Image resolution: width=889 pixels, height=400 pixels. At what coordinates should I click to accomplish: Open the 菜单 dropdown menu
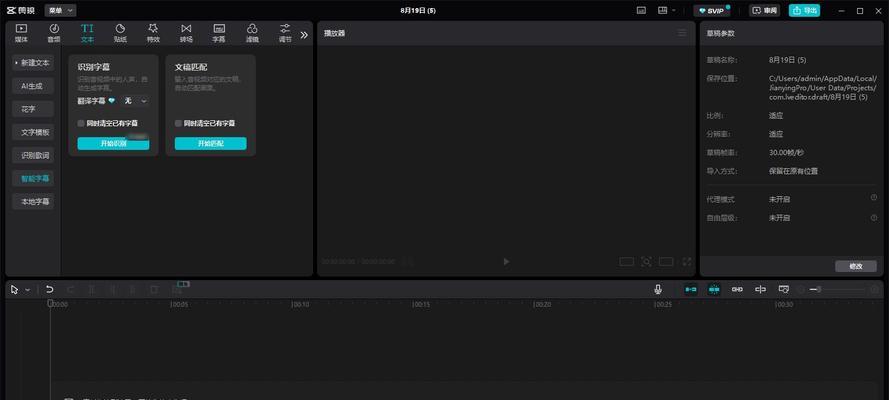coord(60,10)
